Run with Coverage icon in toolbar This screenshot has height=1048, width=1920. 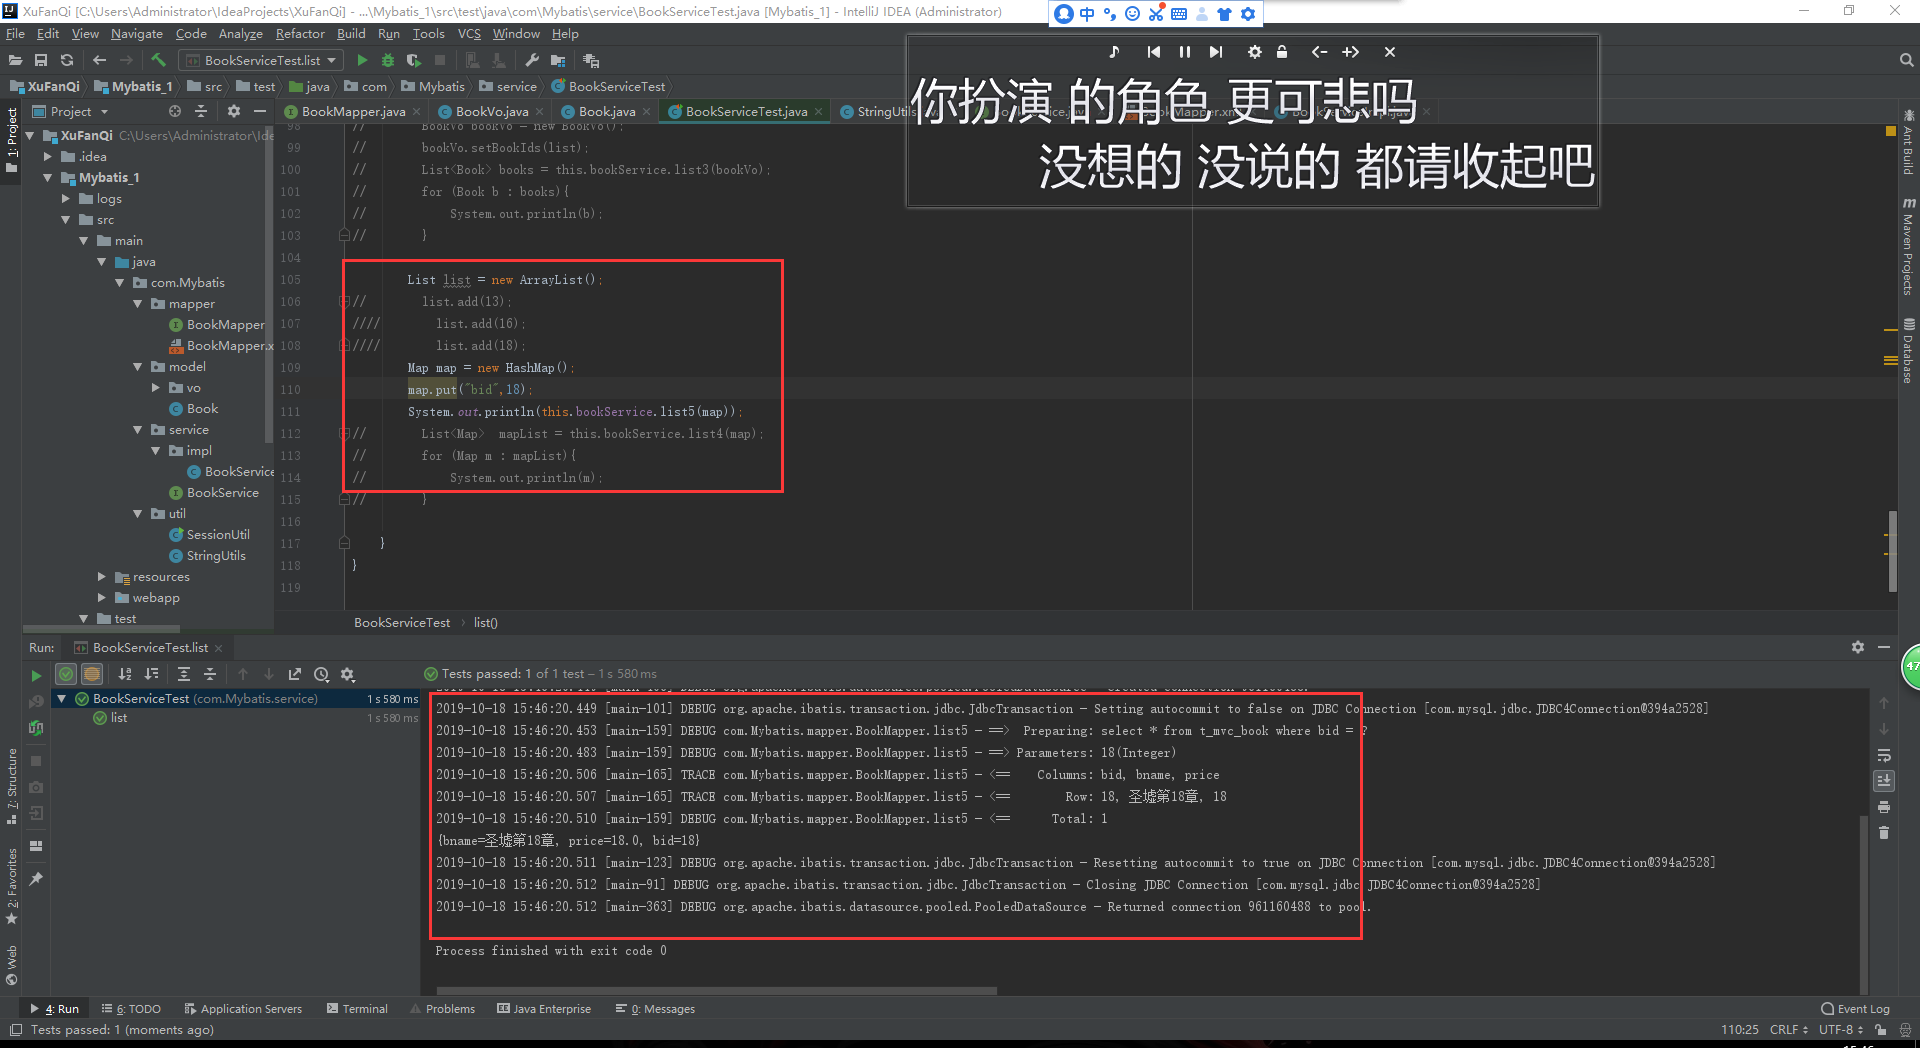pyautogui.click(x=413, y=61)
